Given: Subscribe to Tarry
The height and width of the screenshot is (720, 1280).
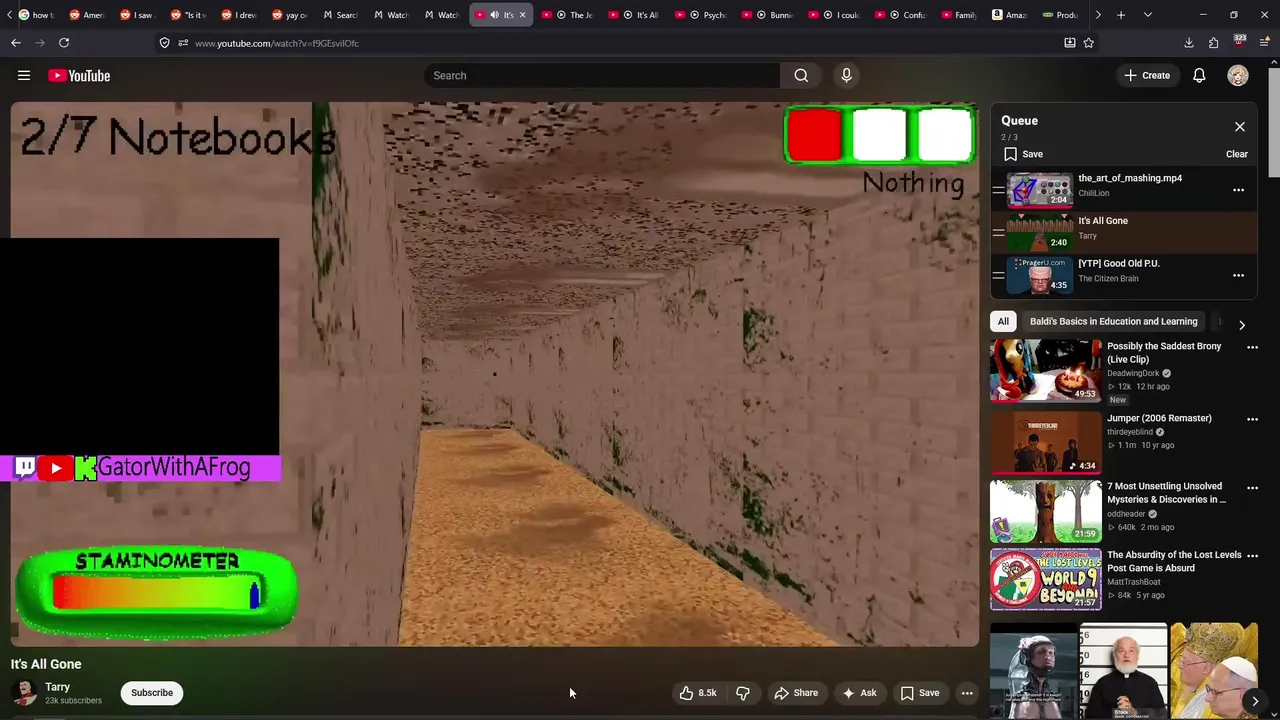Looking at the screenshot, I should 152,693.
